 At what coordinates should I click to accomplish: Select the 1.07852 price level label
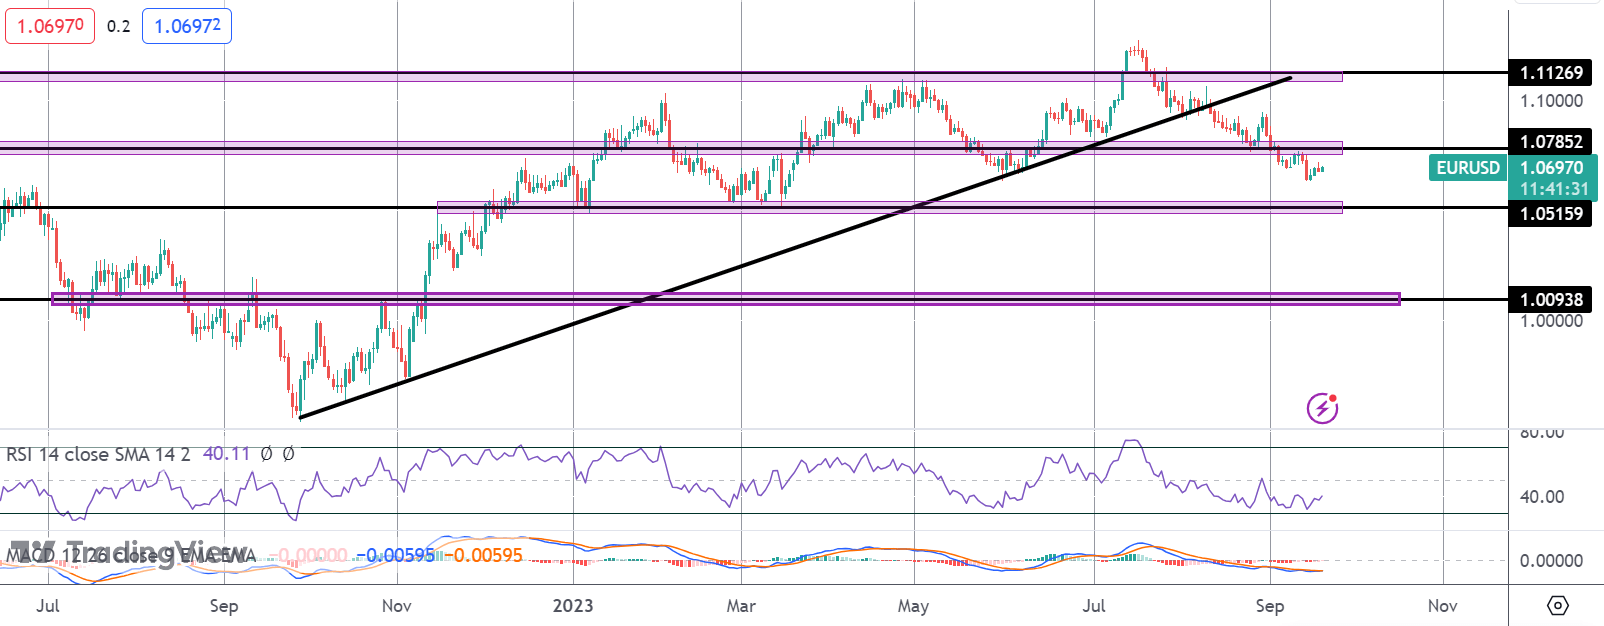coord(1551,142)
